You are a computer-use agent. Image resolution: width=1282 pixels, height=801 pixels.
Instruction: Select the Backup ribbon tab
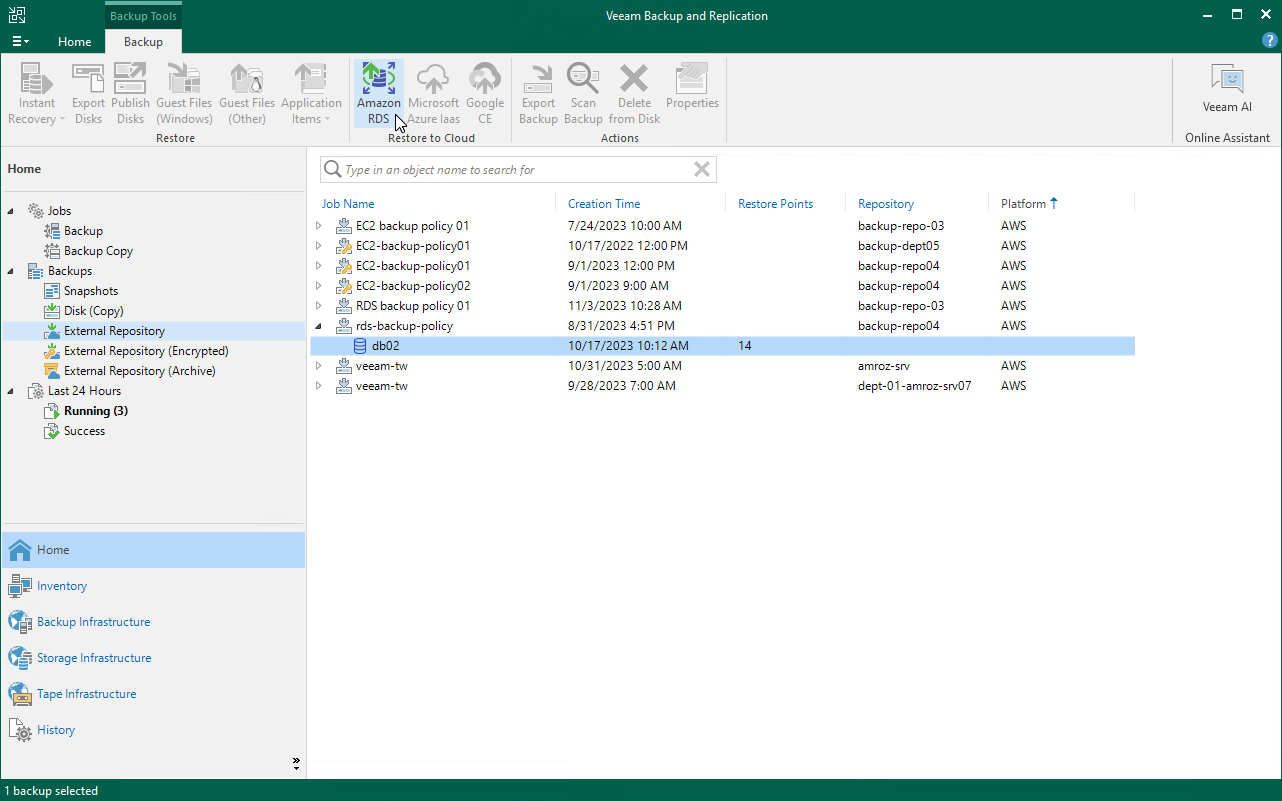pos(143,42)
